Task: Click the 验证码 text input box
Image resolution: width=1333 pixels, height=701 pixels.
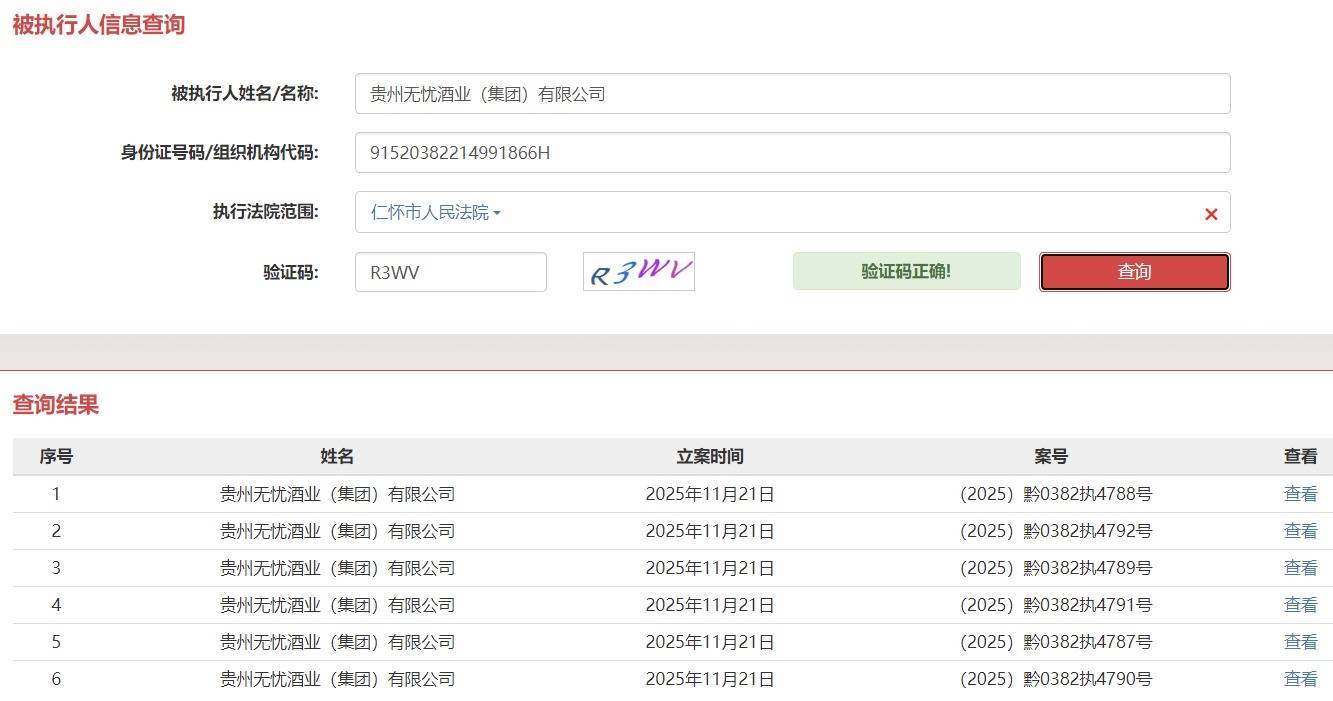Action: pos(450,272)
